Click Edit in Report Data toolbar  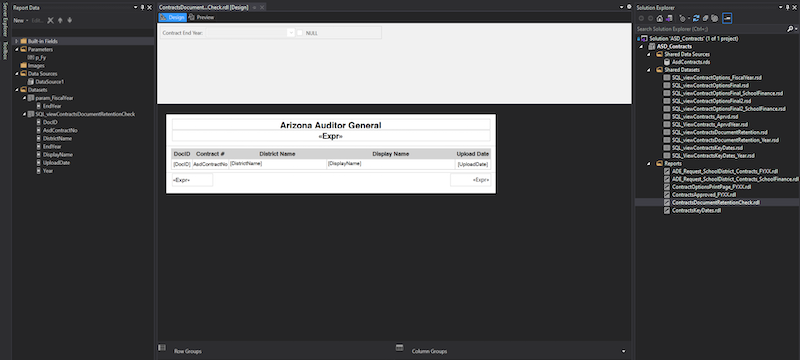(38, 20)
